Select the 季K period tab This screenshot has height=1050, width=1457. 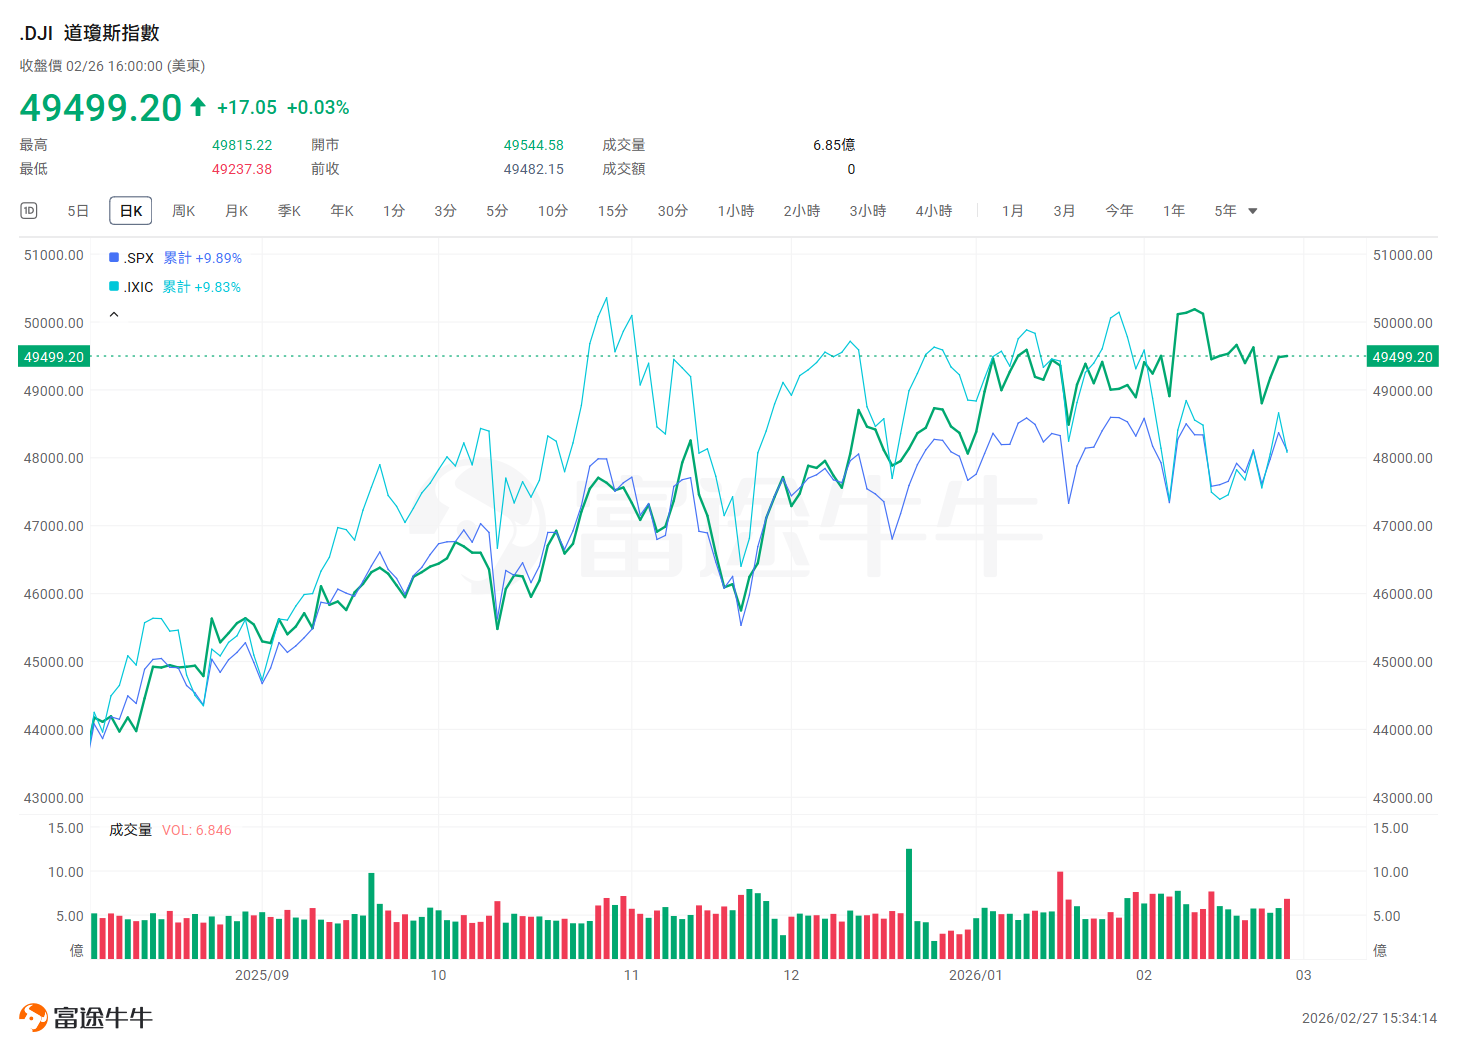[289, 211]
